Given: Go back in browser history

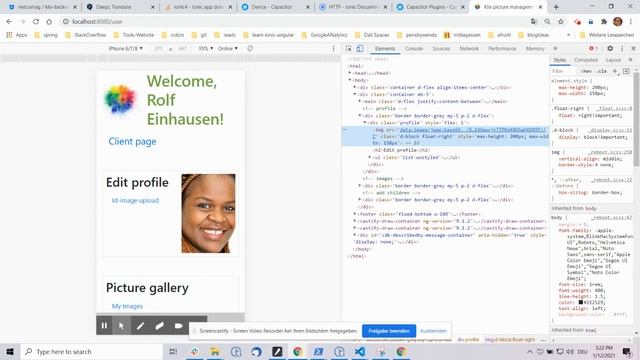Looking at the screenshot, I should 9,22.
